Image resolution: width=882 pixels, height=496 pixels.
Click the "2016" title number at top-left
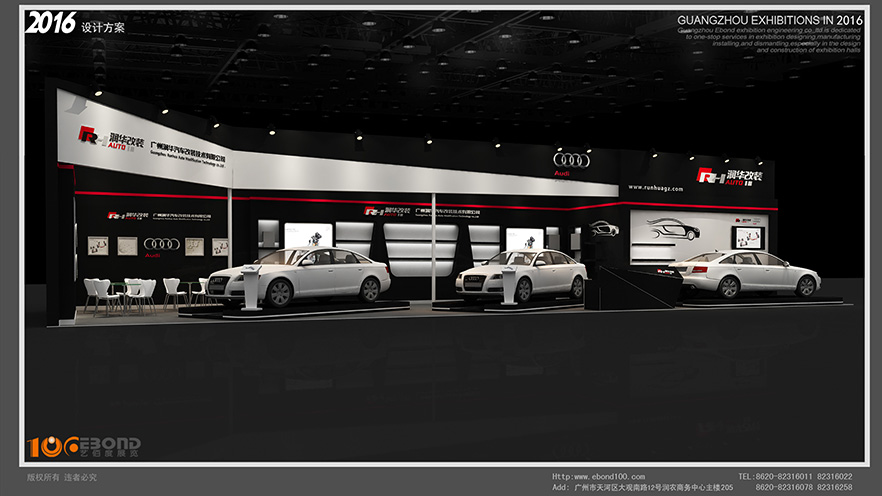[51, 23]
